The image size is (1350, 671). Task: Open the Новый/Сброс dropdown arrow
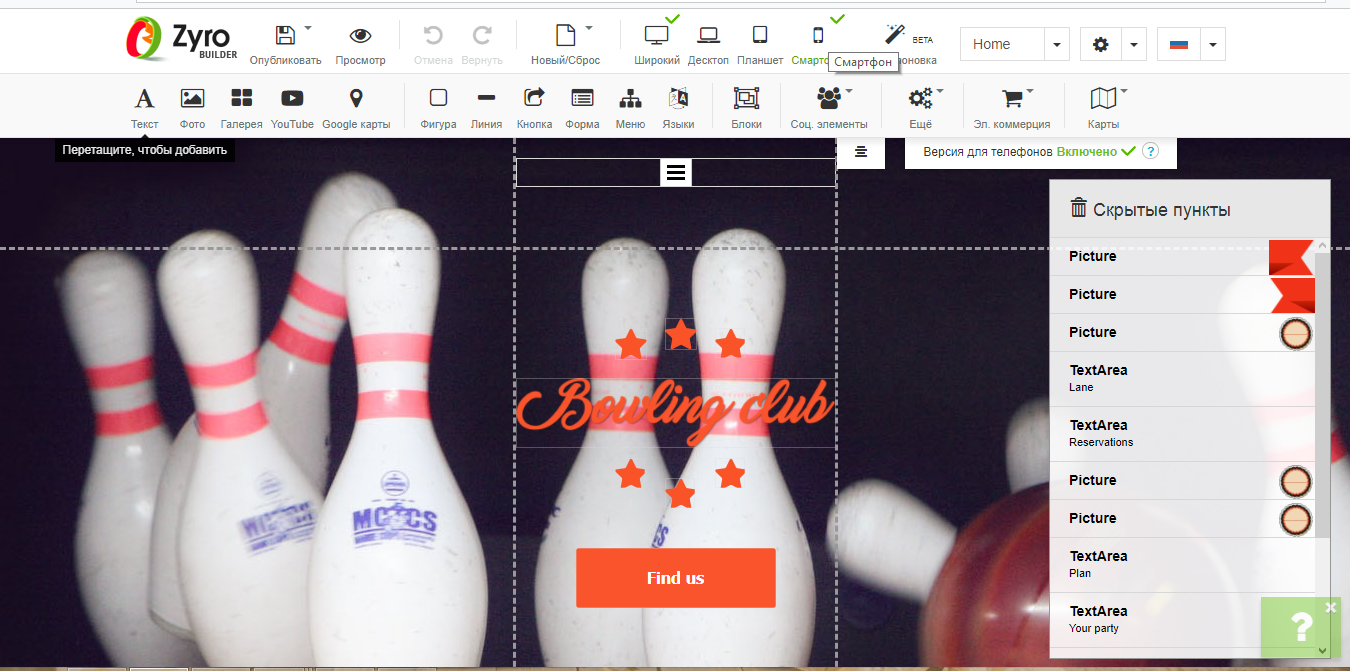[589, 28]
